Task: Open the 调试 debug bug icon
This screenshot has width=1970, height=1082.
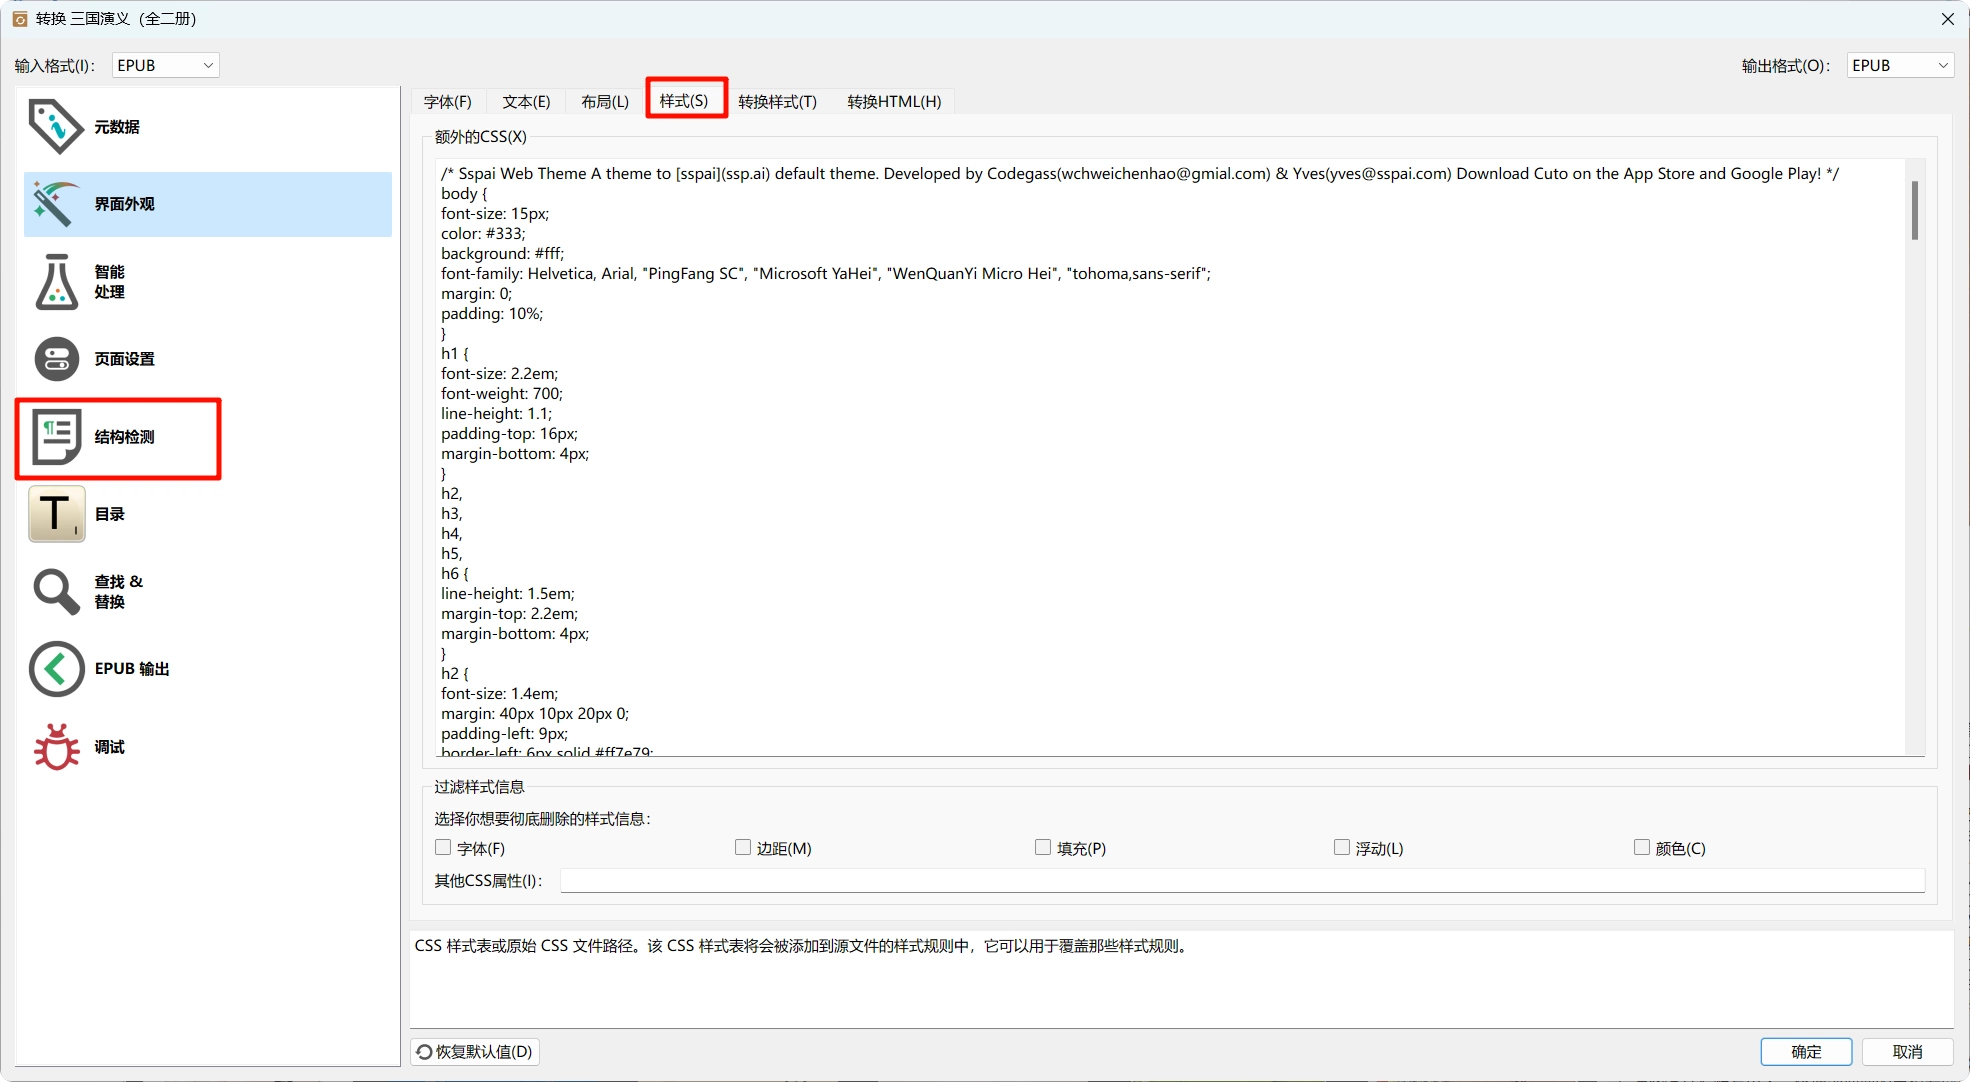Action: pyautogui.click(x=56, y=747)
